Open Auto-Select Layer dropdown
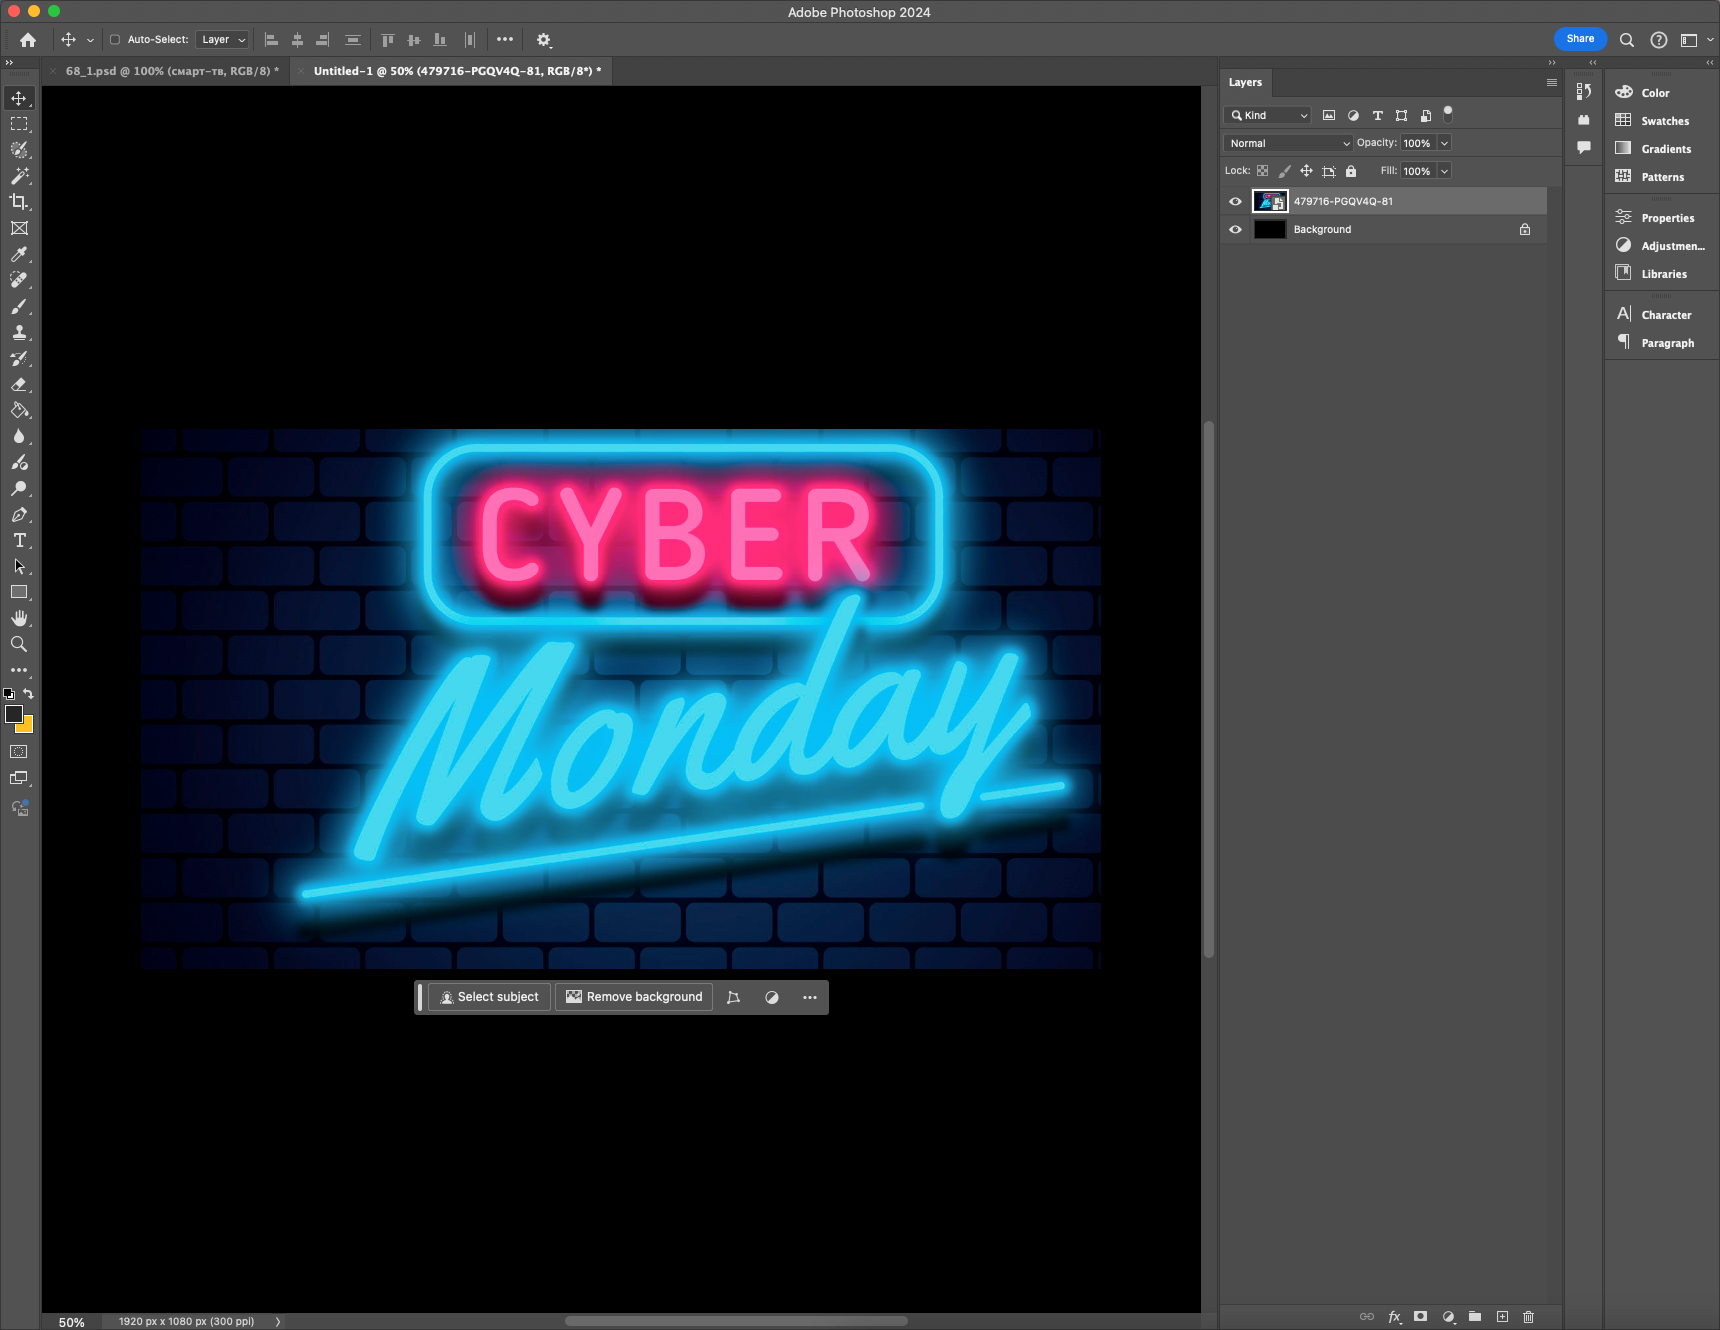Screen dimensions: 1720x1330 tap(222, 40)
